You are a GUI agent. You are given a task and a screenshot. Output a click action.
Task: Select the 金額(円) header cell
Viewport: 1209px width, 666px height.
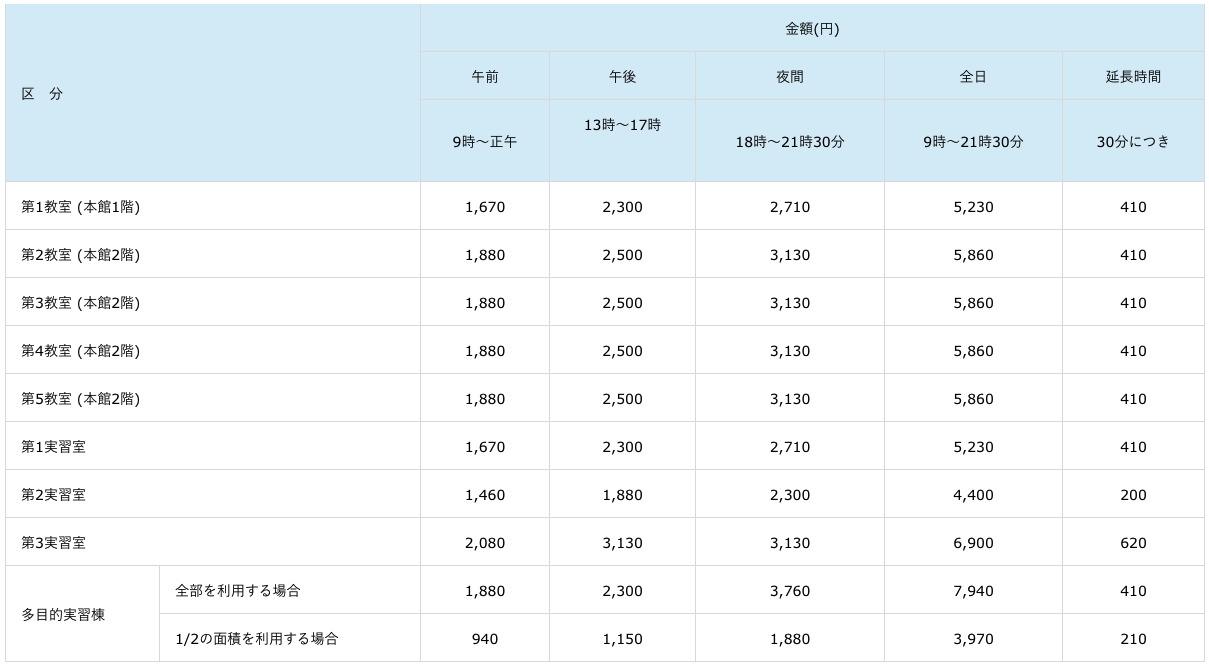pyautogui.click(x=812, y=29)
